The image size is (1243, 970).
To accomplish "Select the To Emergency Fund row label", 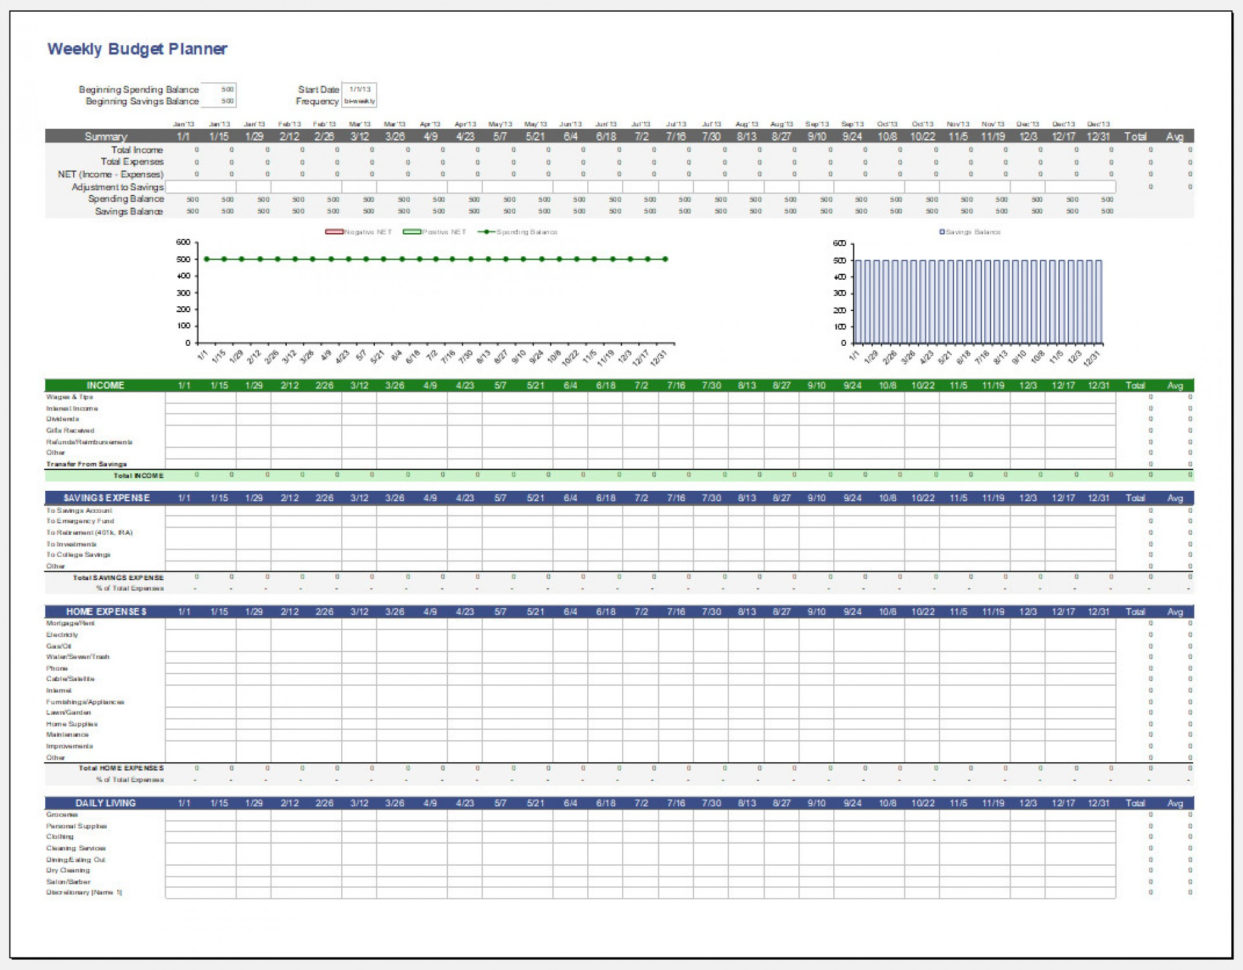I will coord(80,521).
